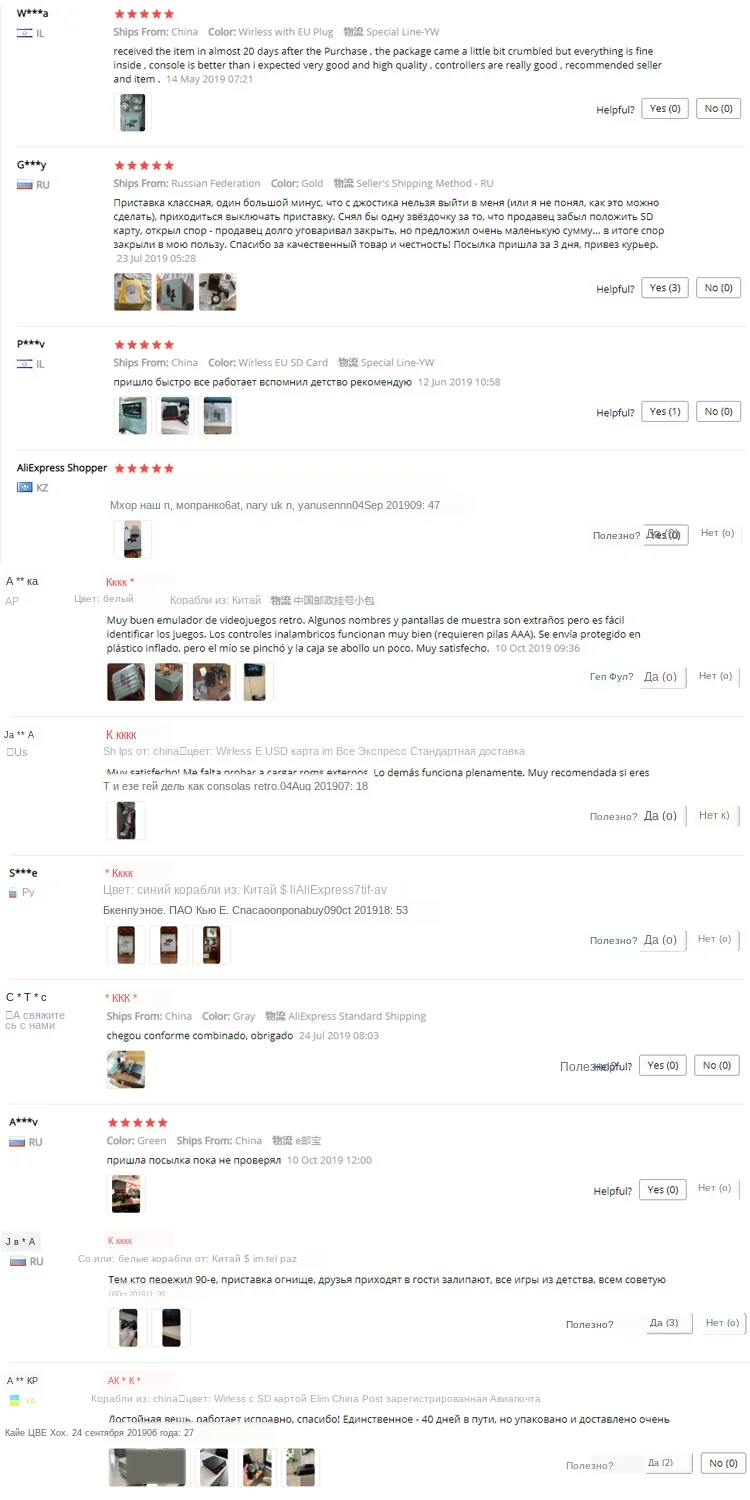The image size is (750, 1500).
Task: Click the Israel flag icon beside W***a
Action: coord(25,34)
